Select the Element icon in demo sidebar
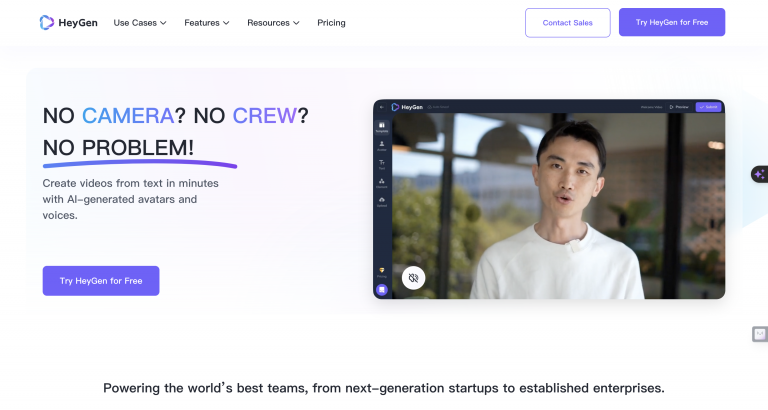Viewport: 768px width, 410px height. (x=382, y=183)
